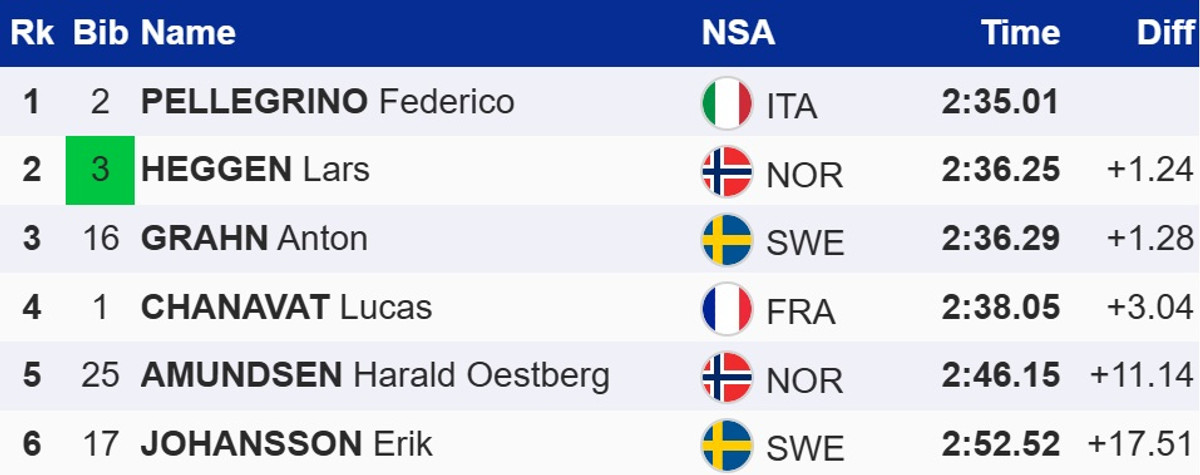This screenshot has height=475, width=1200.
Task: Click AMUNDSEN Harald Oestberg's name
Action: click(x=375, y=375)
